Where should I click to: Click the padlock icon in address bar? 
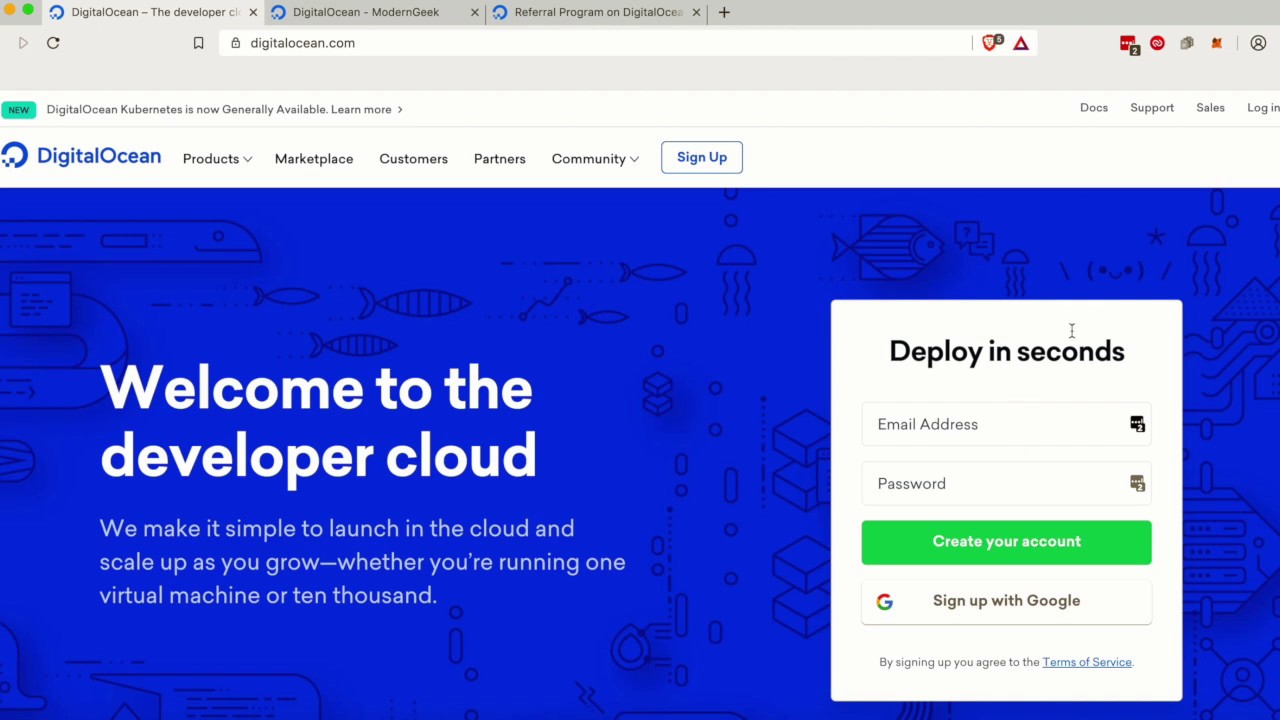pyautogui.click(x=235, y=43)
